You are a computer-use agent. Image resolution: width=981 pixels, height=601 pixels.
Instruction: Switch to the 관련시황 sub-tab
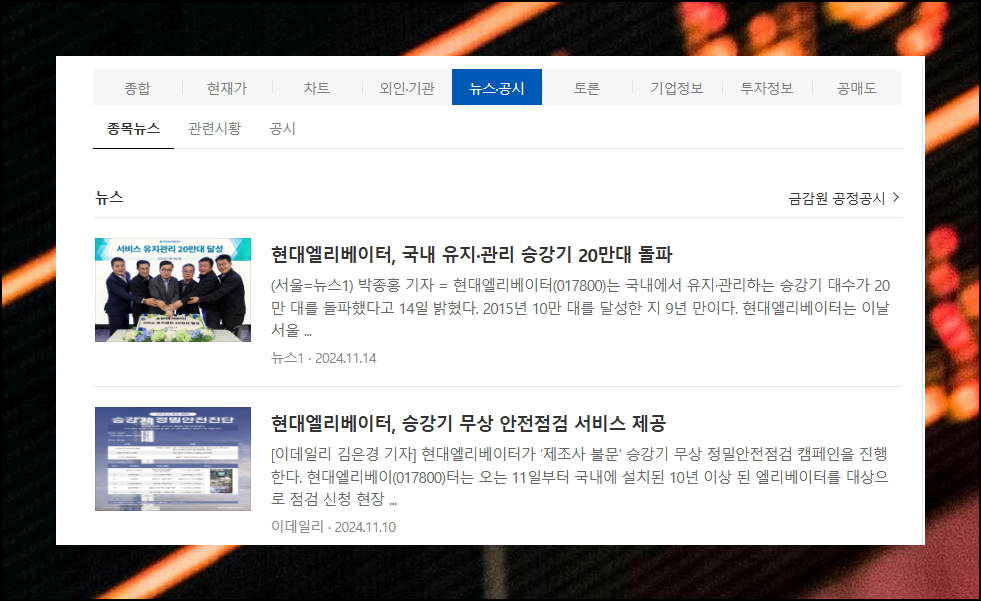[x=215, y=129]
